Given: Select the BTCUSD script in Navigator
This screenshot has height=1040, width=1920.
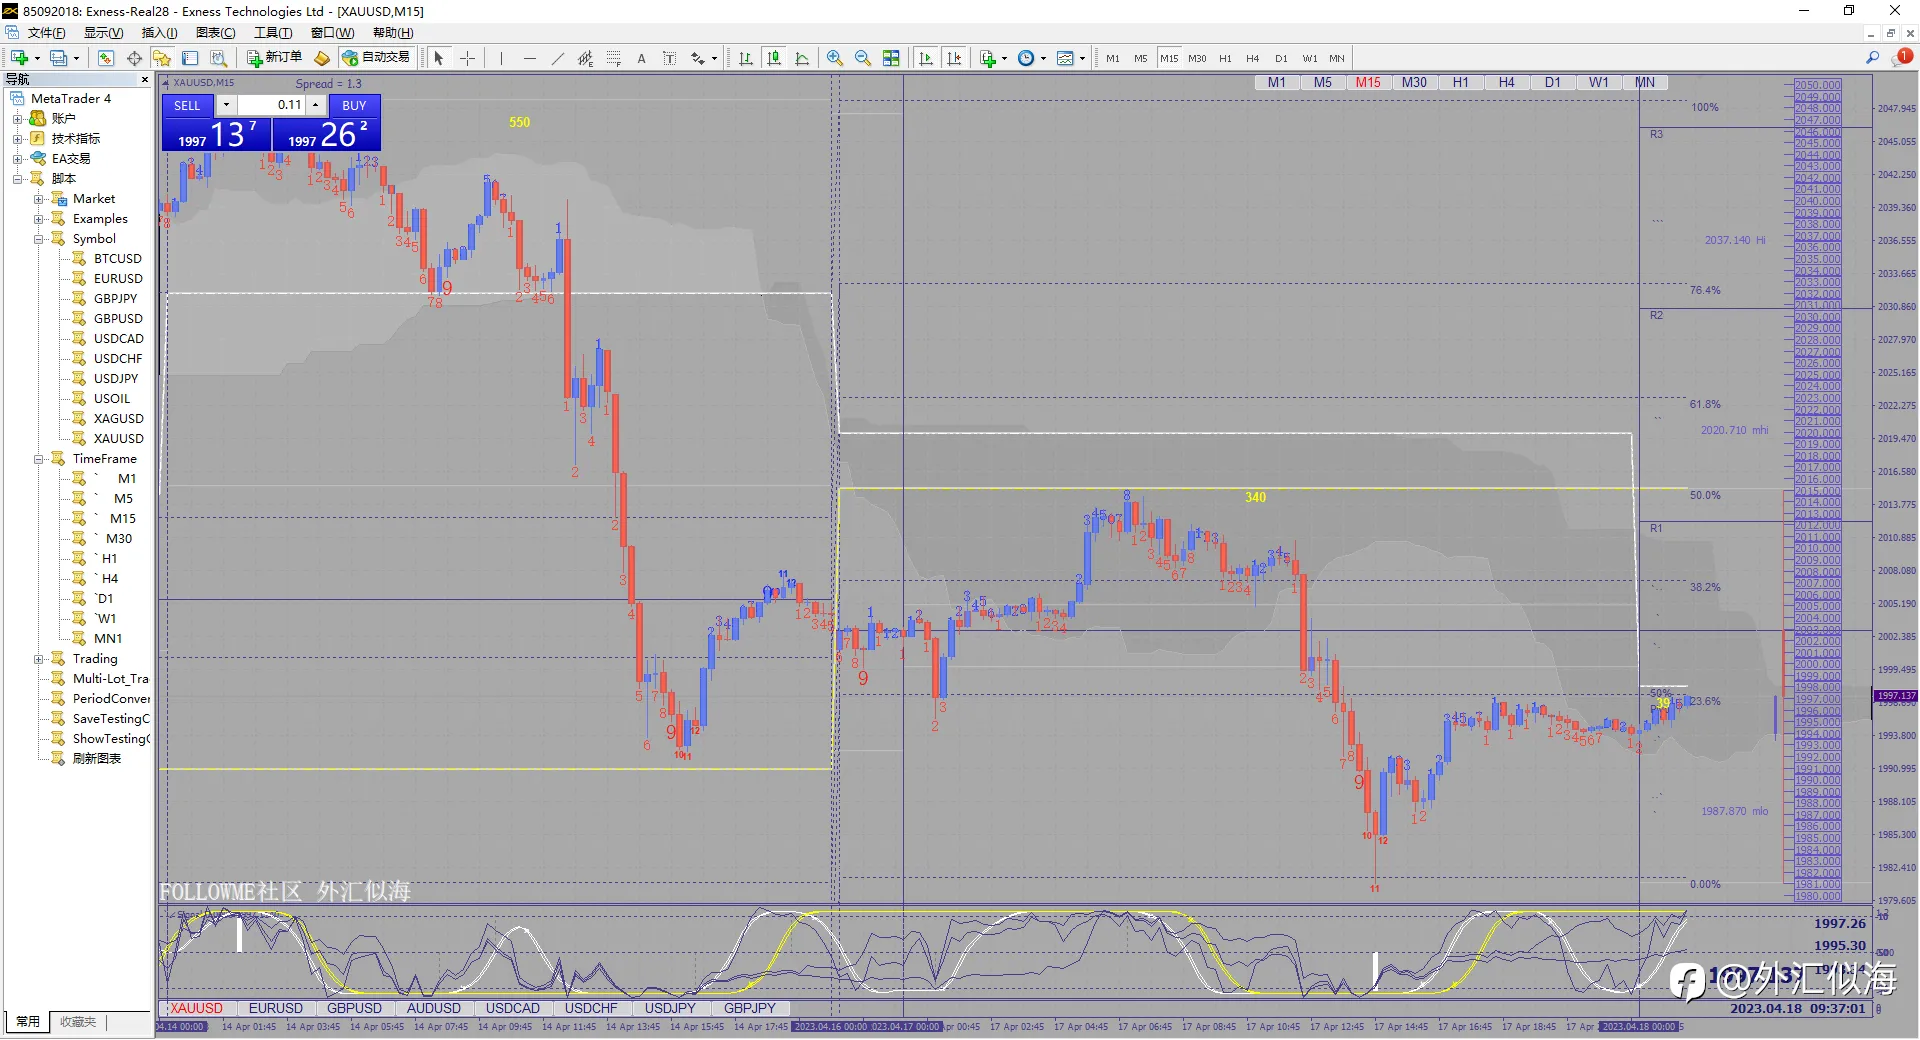Looking at the screenshot, I should tap(117, 259).
